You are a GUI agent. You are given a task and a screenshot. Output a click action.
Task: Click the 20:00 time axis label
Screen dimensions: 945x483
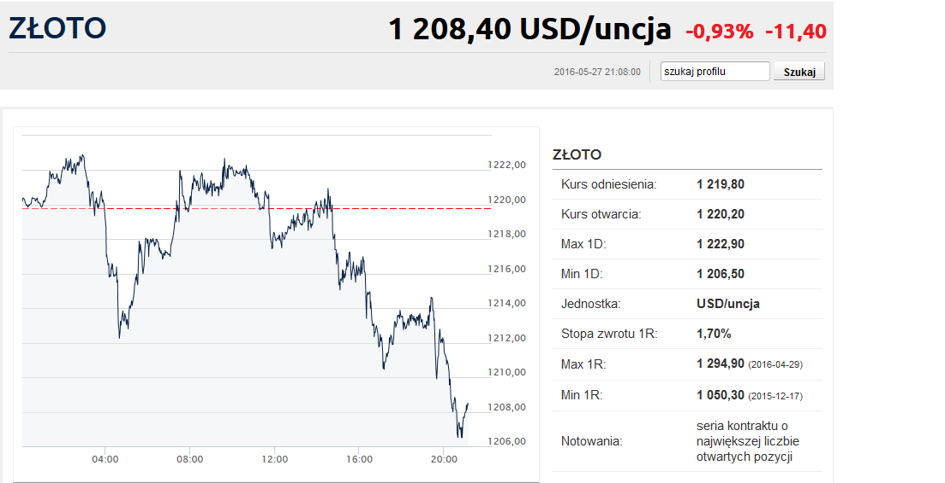click(444, 459)
